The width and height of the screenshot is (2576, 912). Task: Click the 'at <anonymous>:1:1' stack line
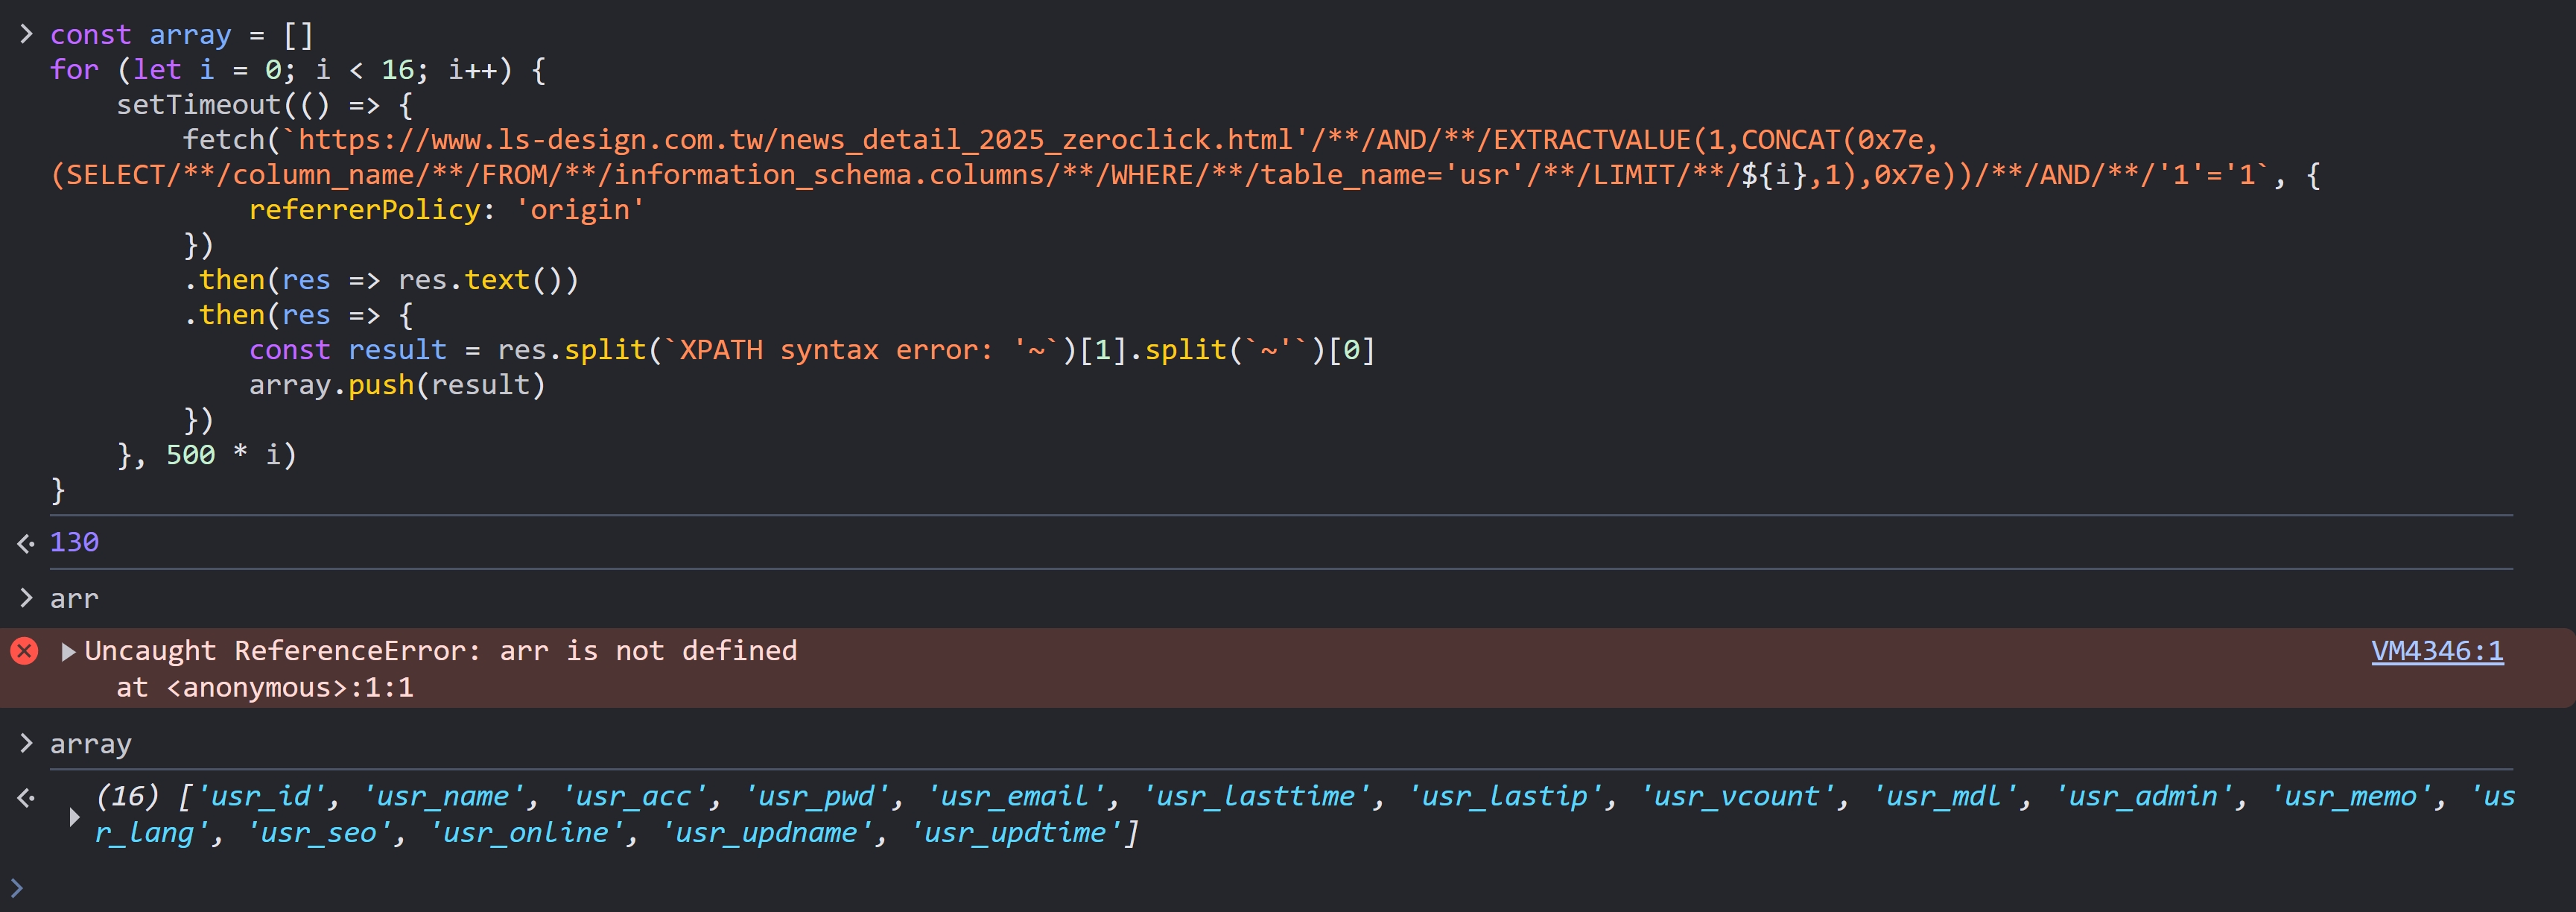point(265,688)
